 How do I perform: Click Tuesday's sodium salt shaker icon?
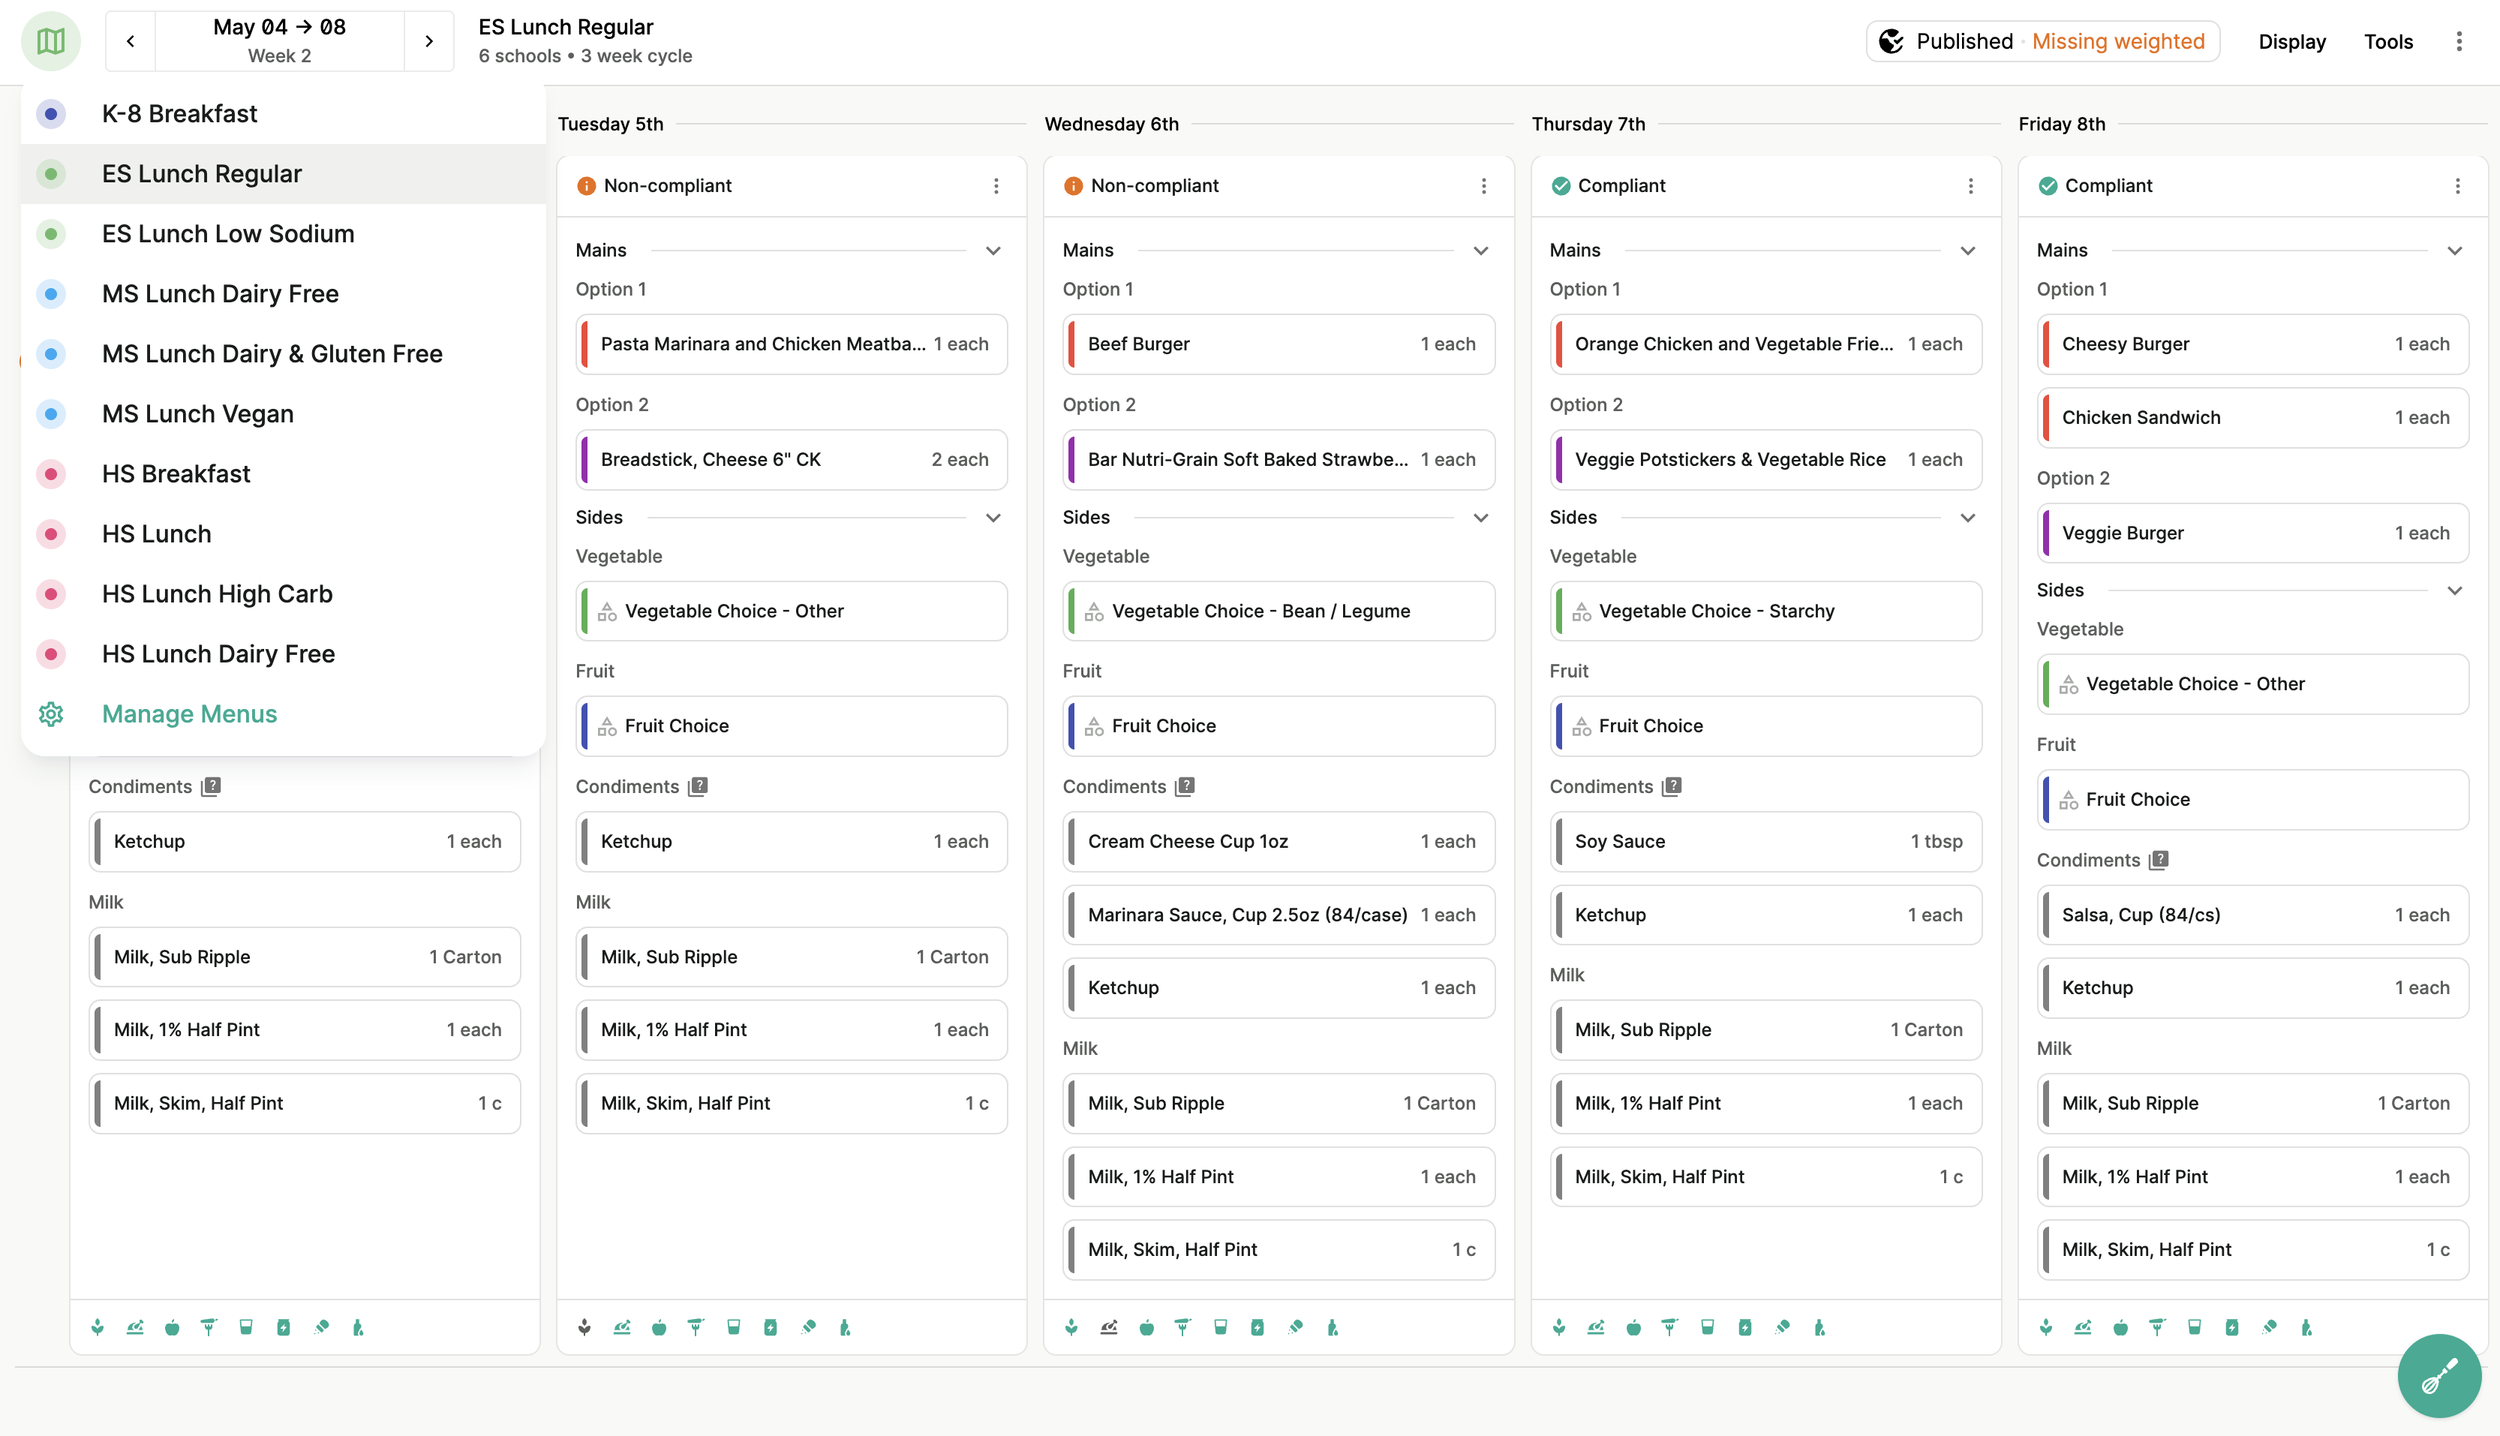pos(808,1327)
